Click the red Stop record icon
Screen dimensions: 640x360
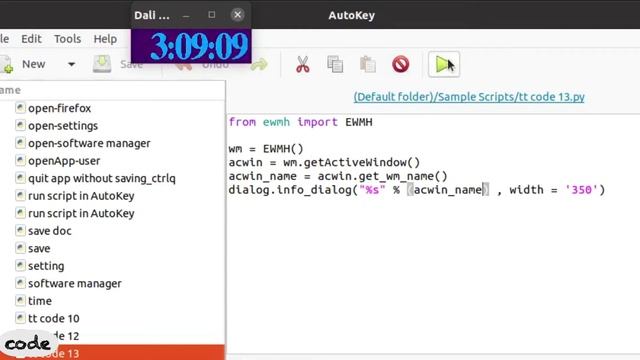(400, 64)
